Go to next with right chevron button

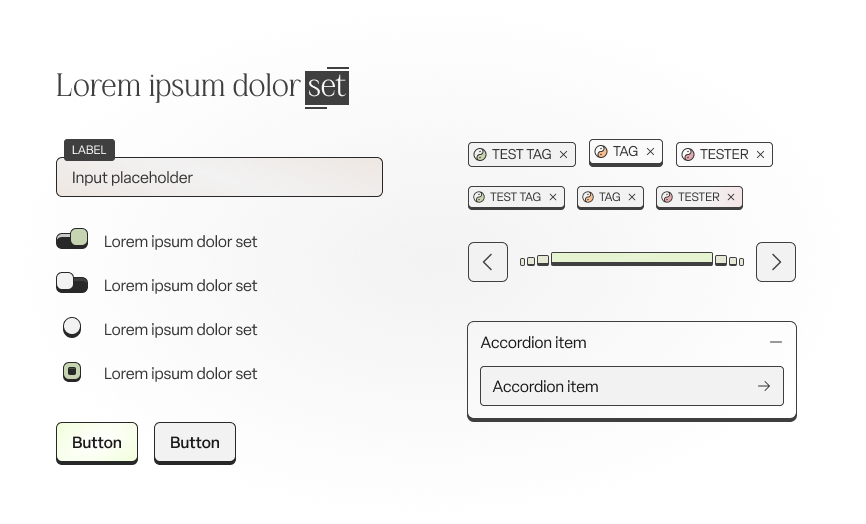click(x=776, y=262)
